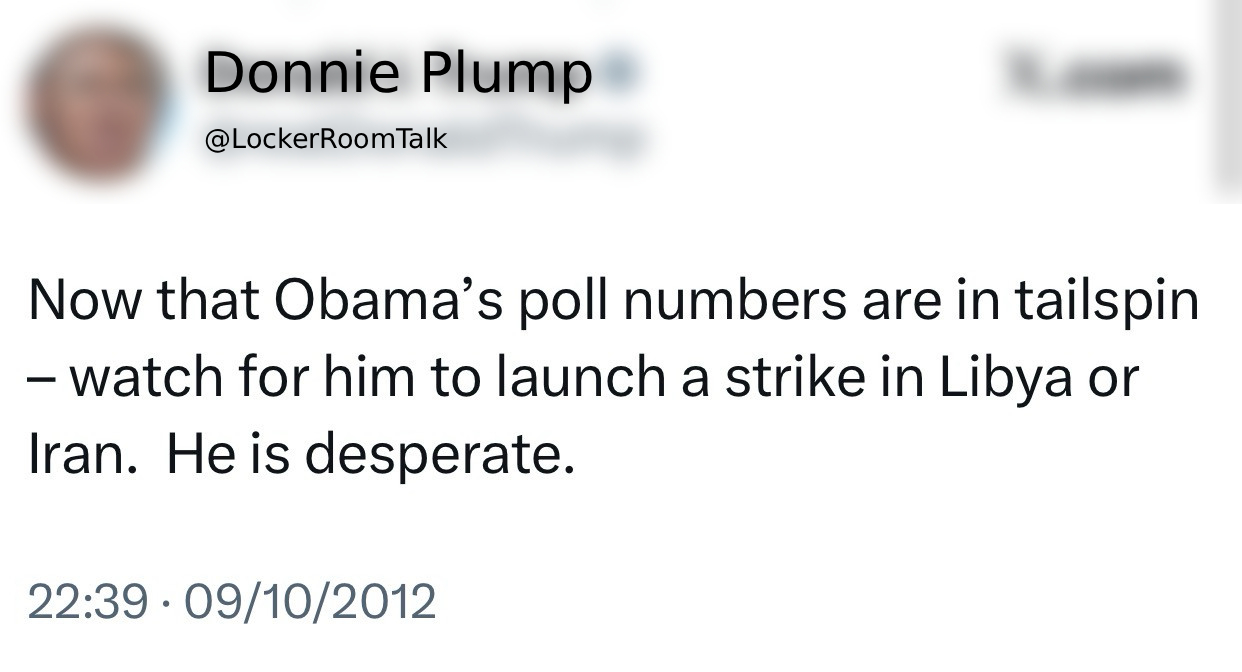Click the @LockerRoomTalk handle
Image resolution: width=1242 pixels, height=672 pixels.
pos(325,139)
